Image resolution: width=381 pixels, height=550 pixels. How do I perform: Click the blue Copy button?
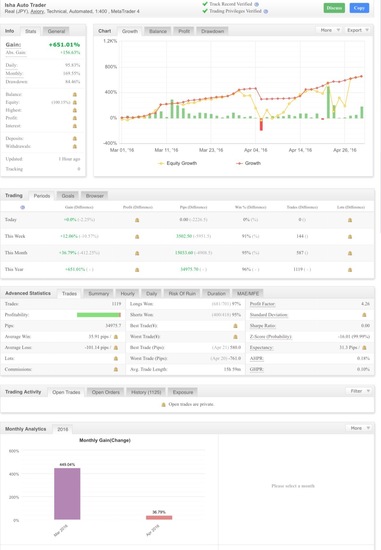click(x=359, y=8)
